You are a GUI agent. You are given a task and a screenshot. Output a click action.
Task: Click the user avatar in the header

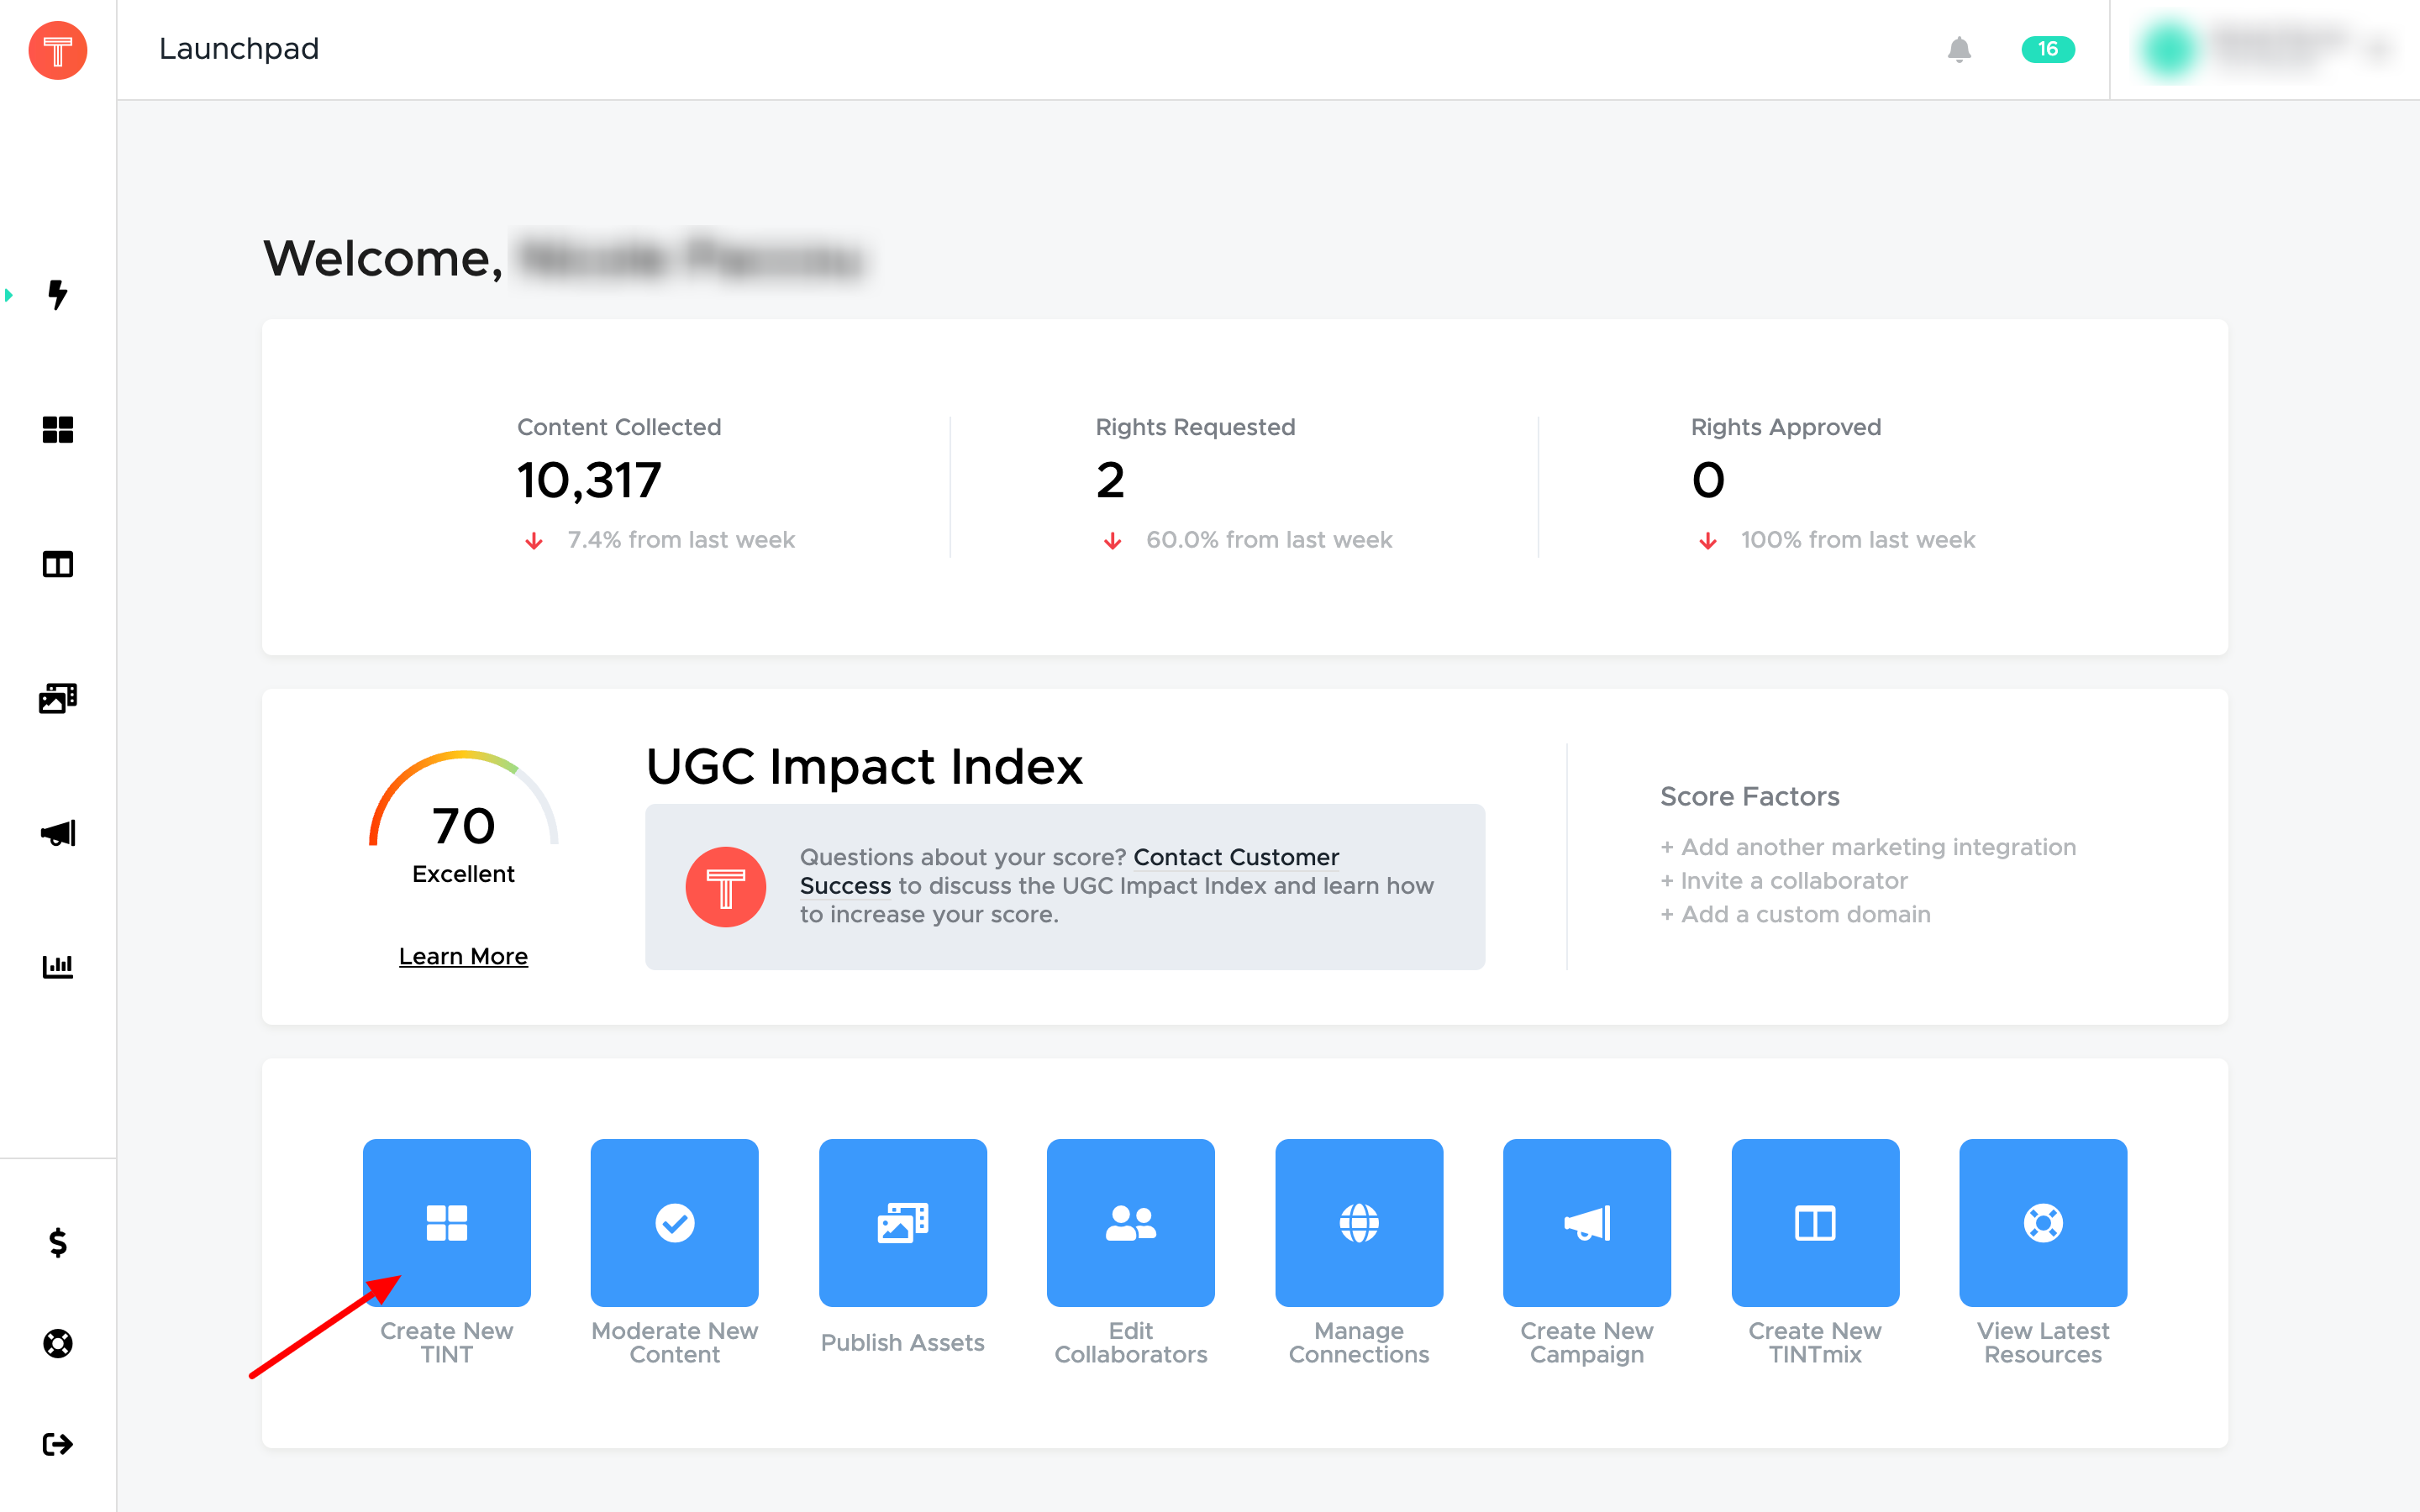[x=2168, y=49]
